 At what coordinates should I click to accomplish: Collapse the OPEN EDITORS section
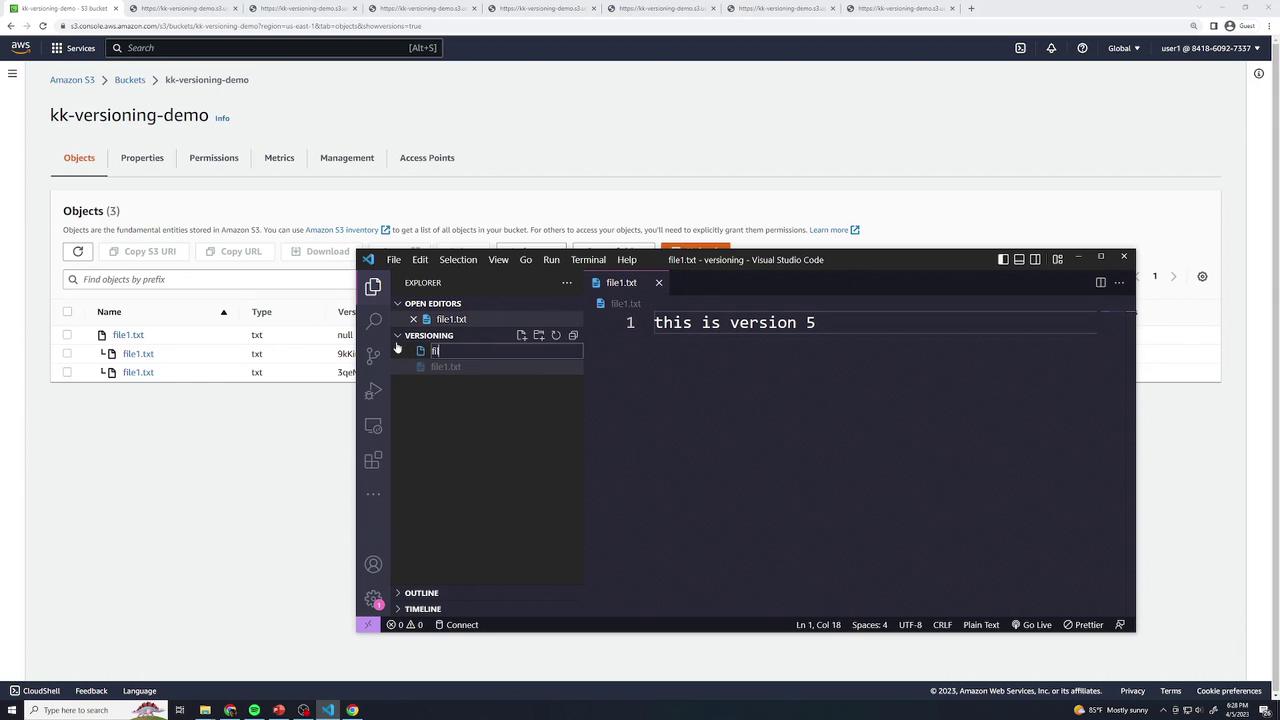pyautogui.click(x=428, y=303)
